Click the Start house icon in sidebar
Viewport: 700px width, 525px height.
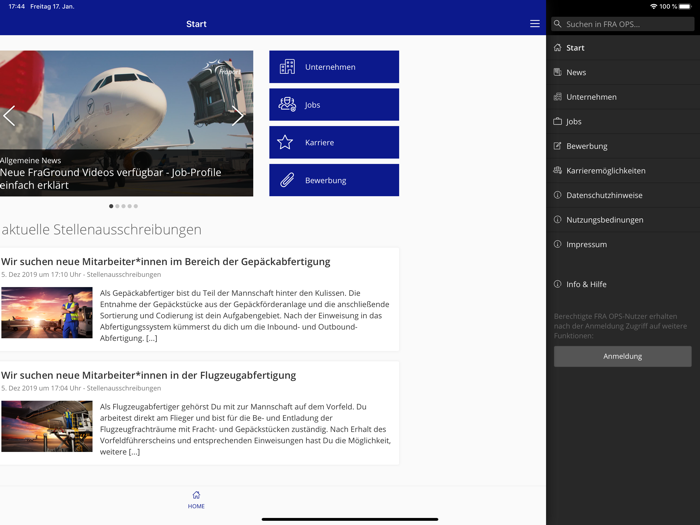tap(557, 47)
